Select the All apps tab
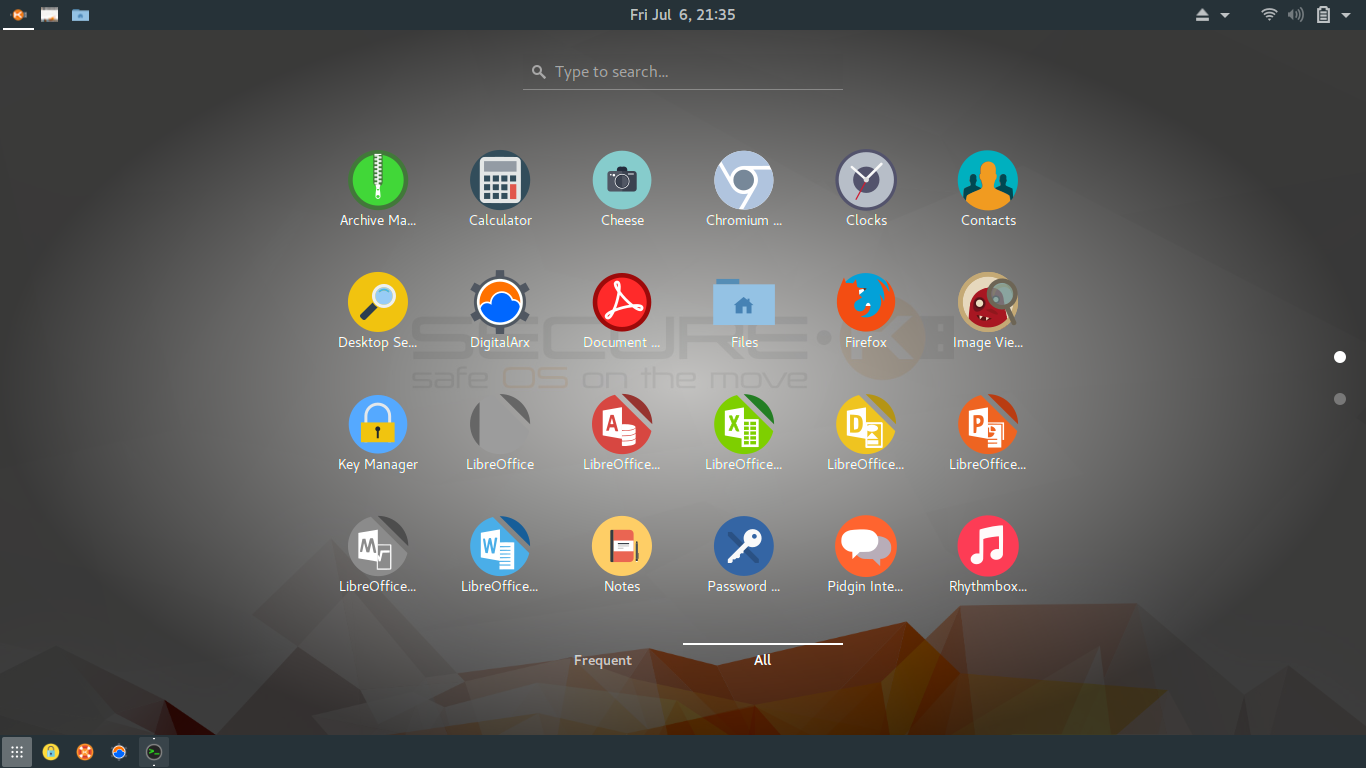The width and height of the screenshot is (1366, 768). click(x=763, y=660)
